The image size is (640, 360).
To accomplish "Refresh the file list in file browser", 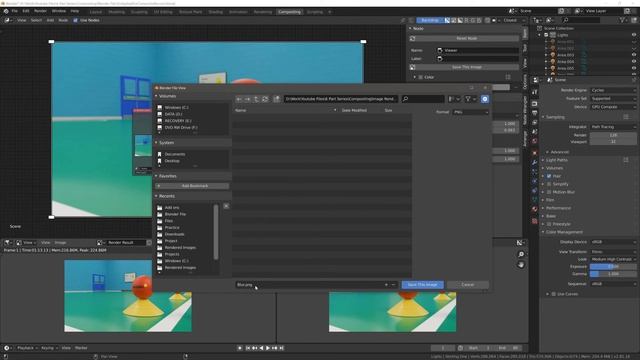I will click(265, 99).
